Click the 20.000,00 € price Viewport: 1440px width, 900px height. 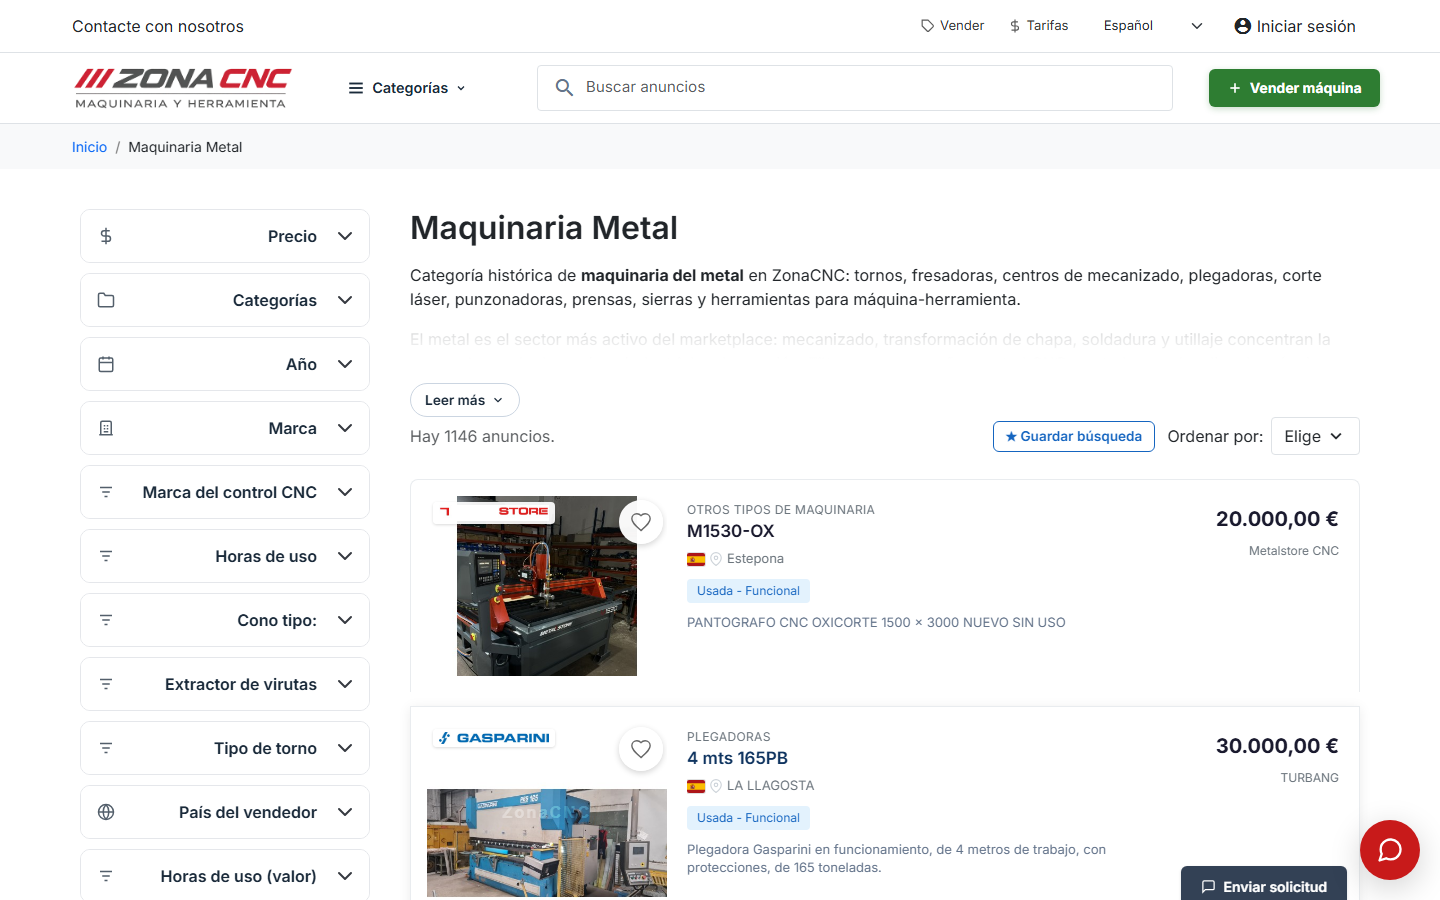tap(1277, 519)
